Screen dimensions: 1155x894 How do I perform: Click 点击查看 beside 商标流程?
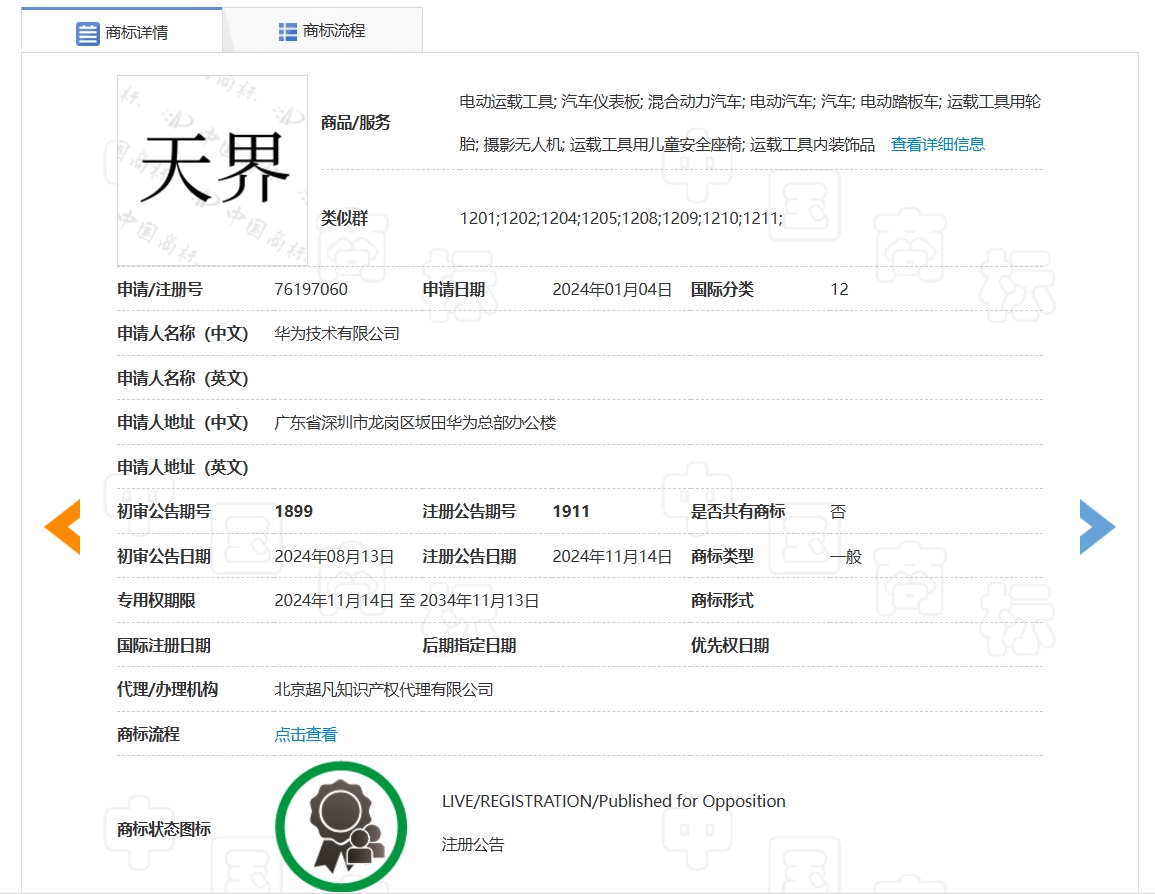304,734
